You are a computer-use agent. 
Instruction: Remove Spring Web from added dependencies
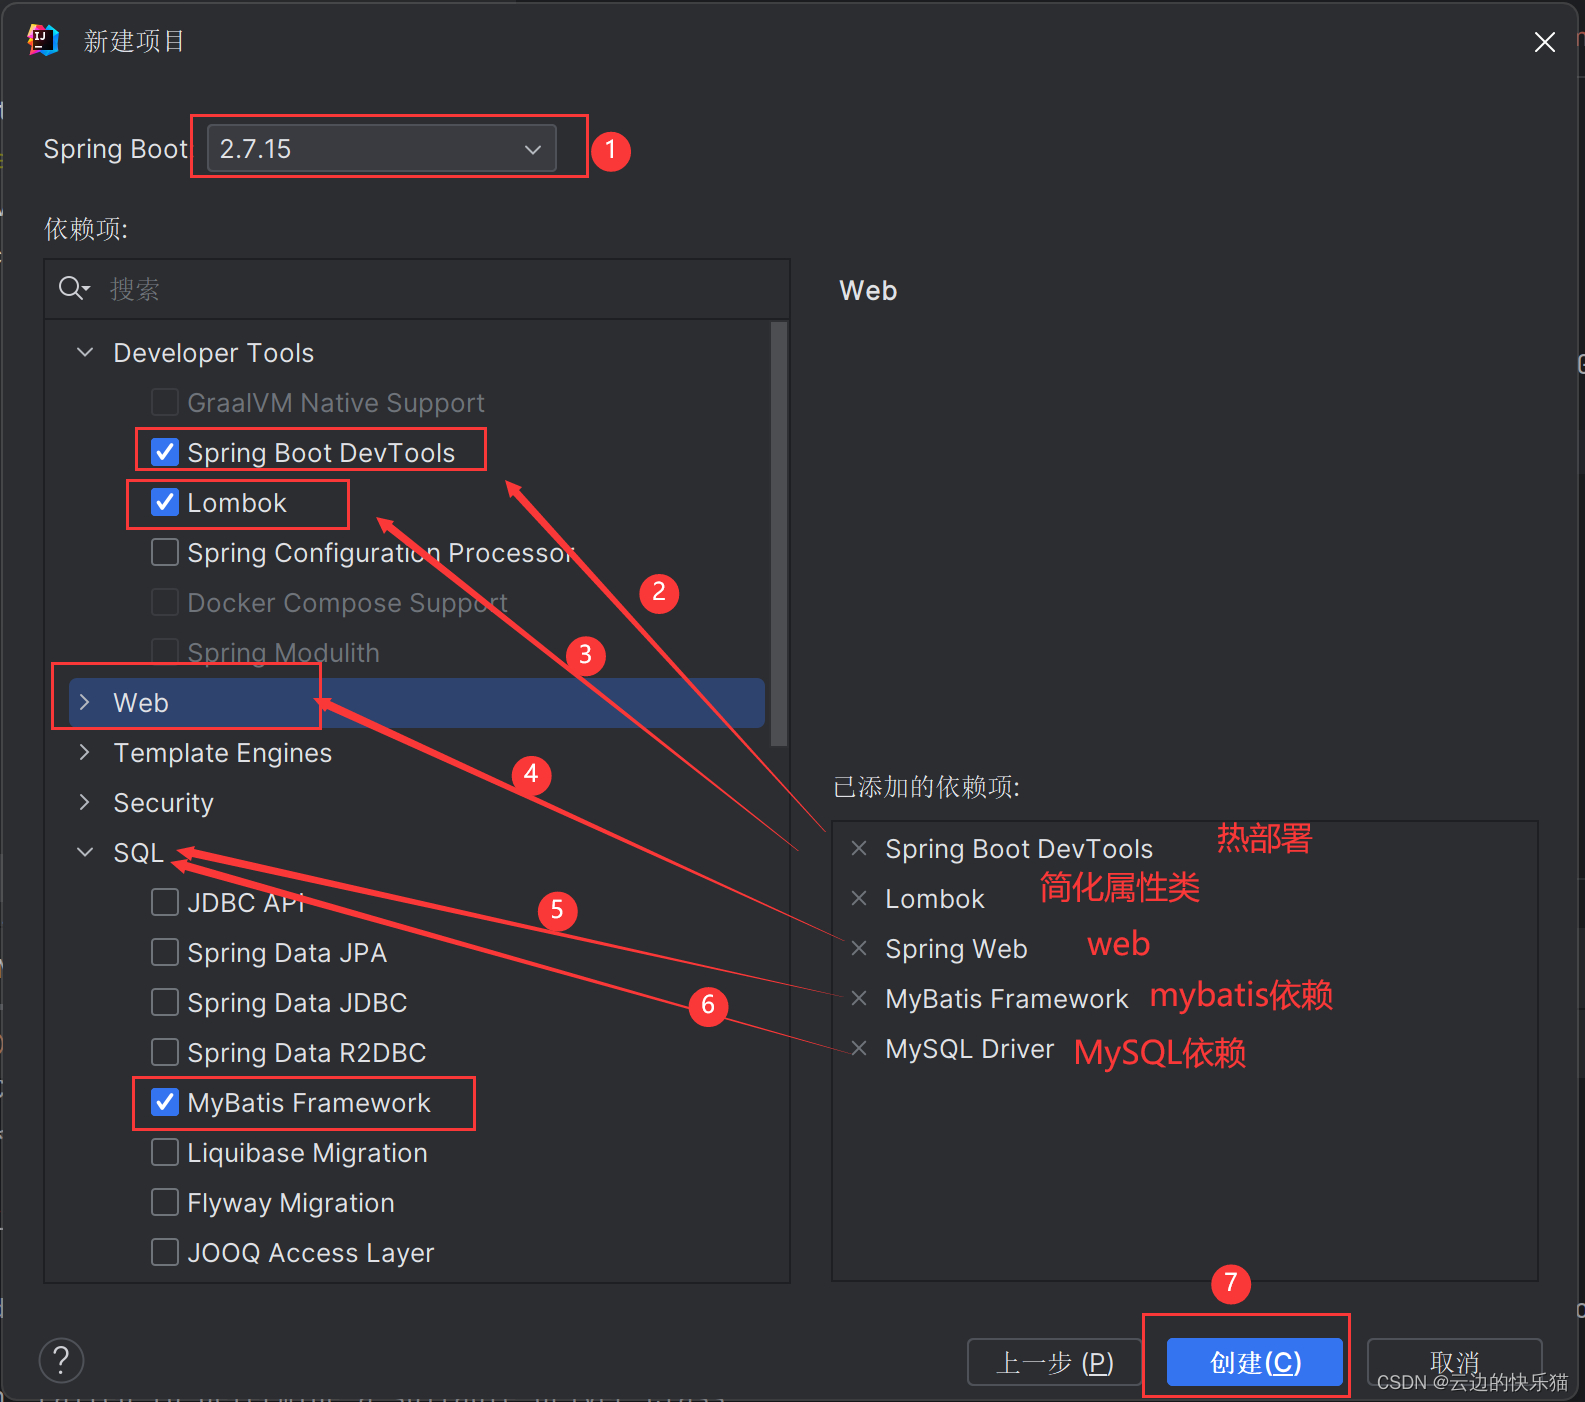[858, 948]
